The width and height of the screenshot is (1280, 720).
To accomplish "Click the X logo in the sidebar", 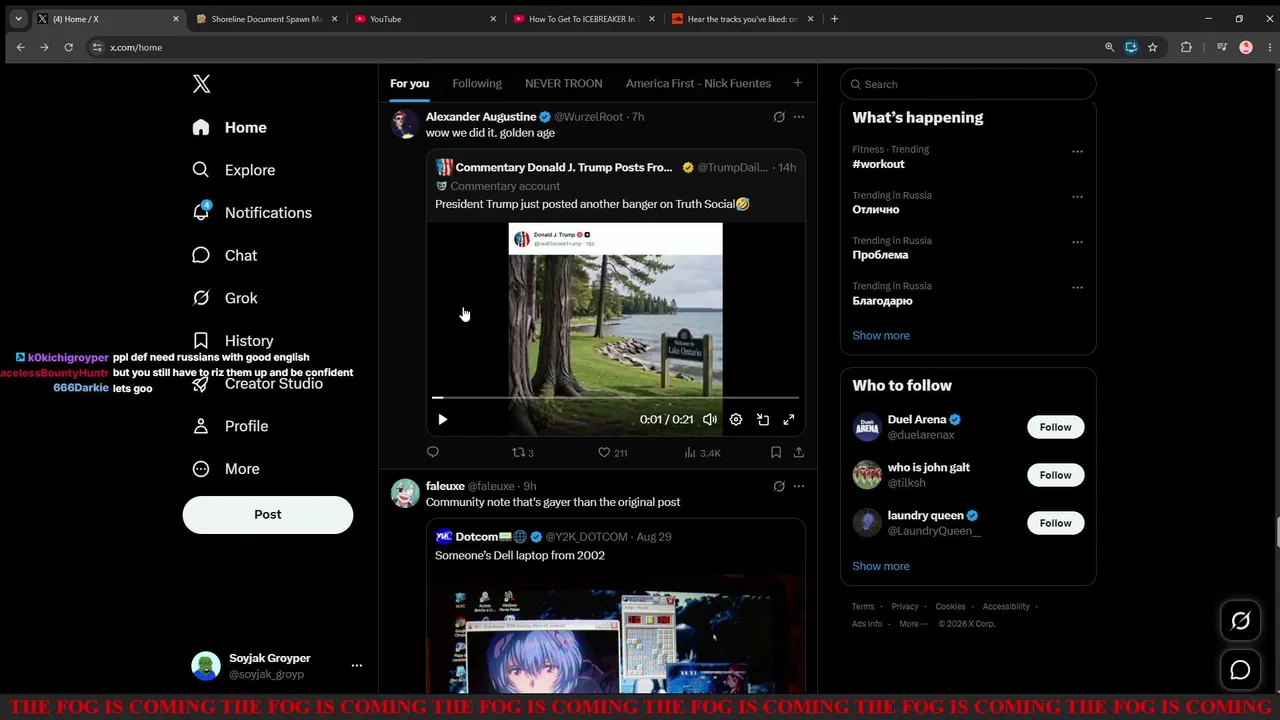I will coord(201,84).
